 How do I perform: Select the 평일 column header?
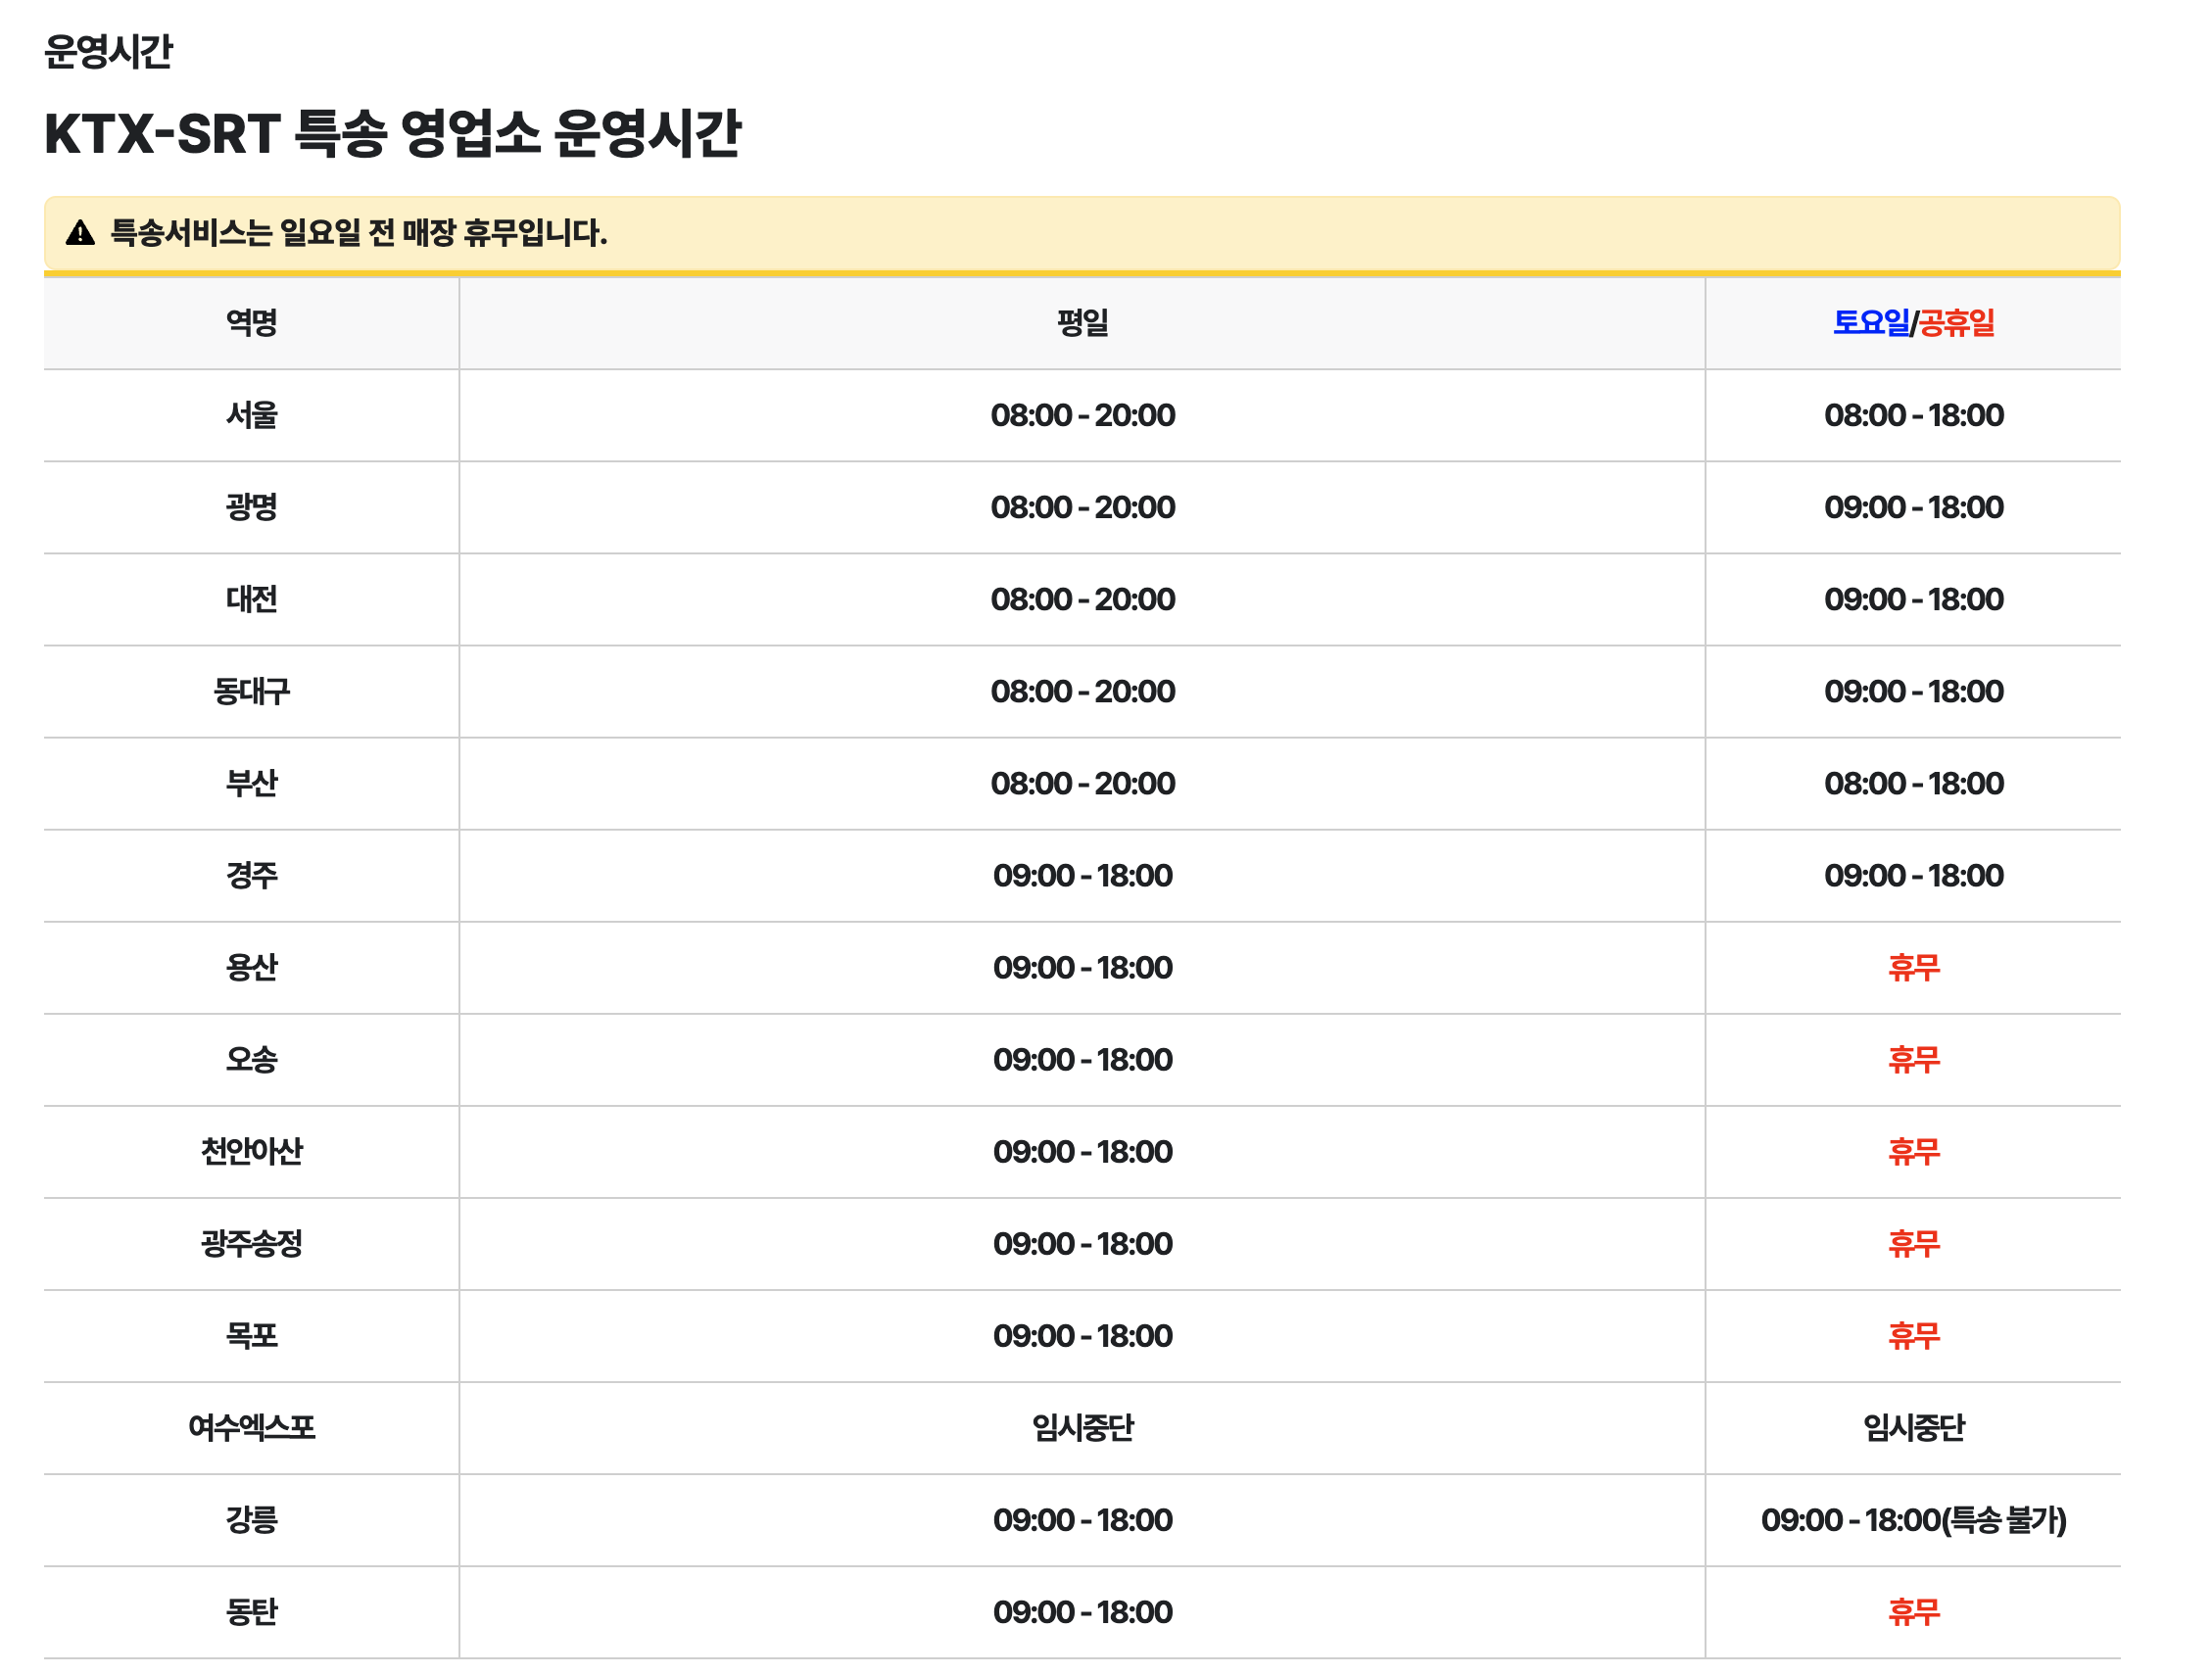pyautogui.click(x=1082, y=323)
